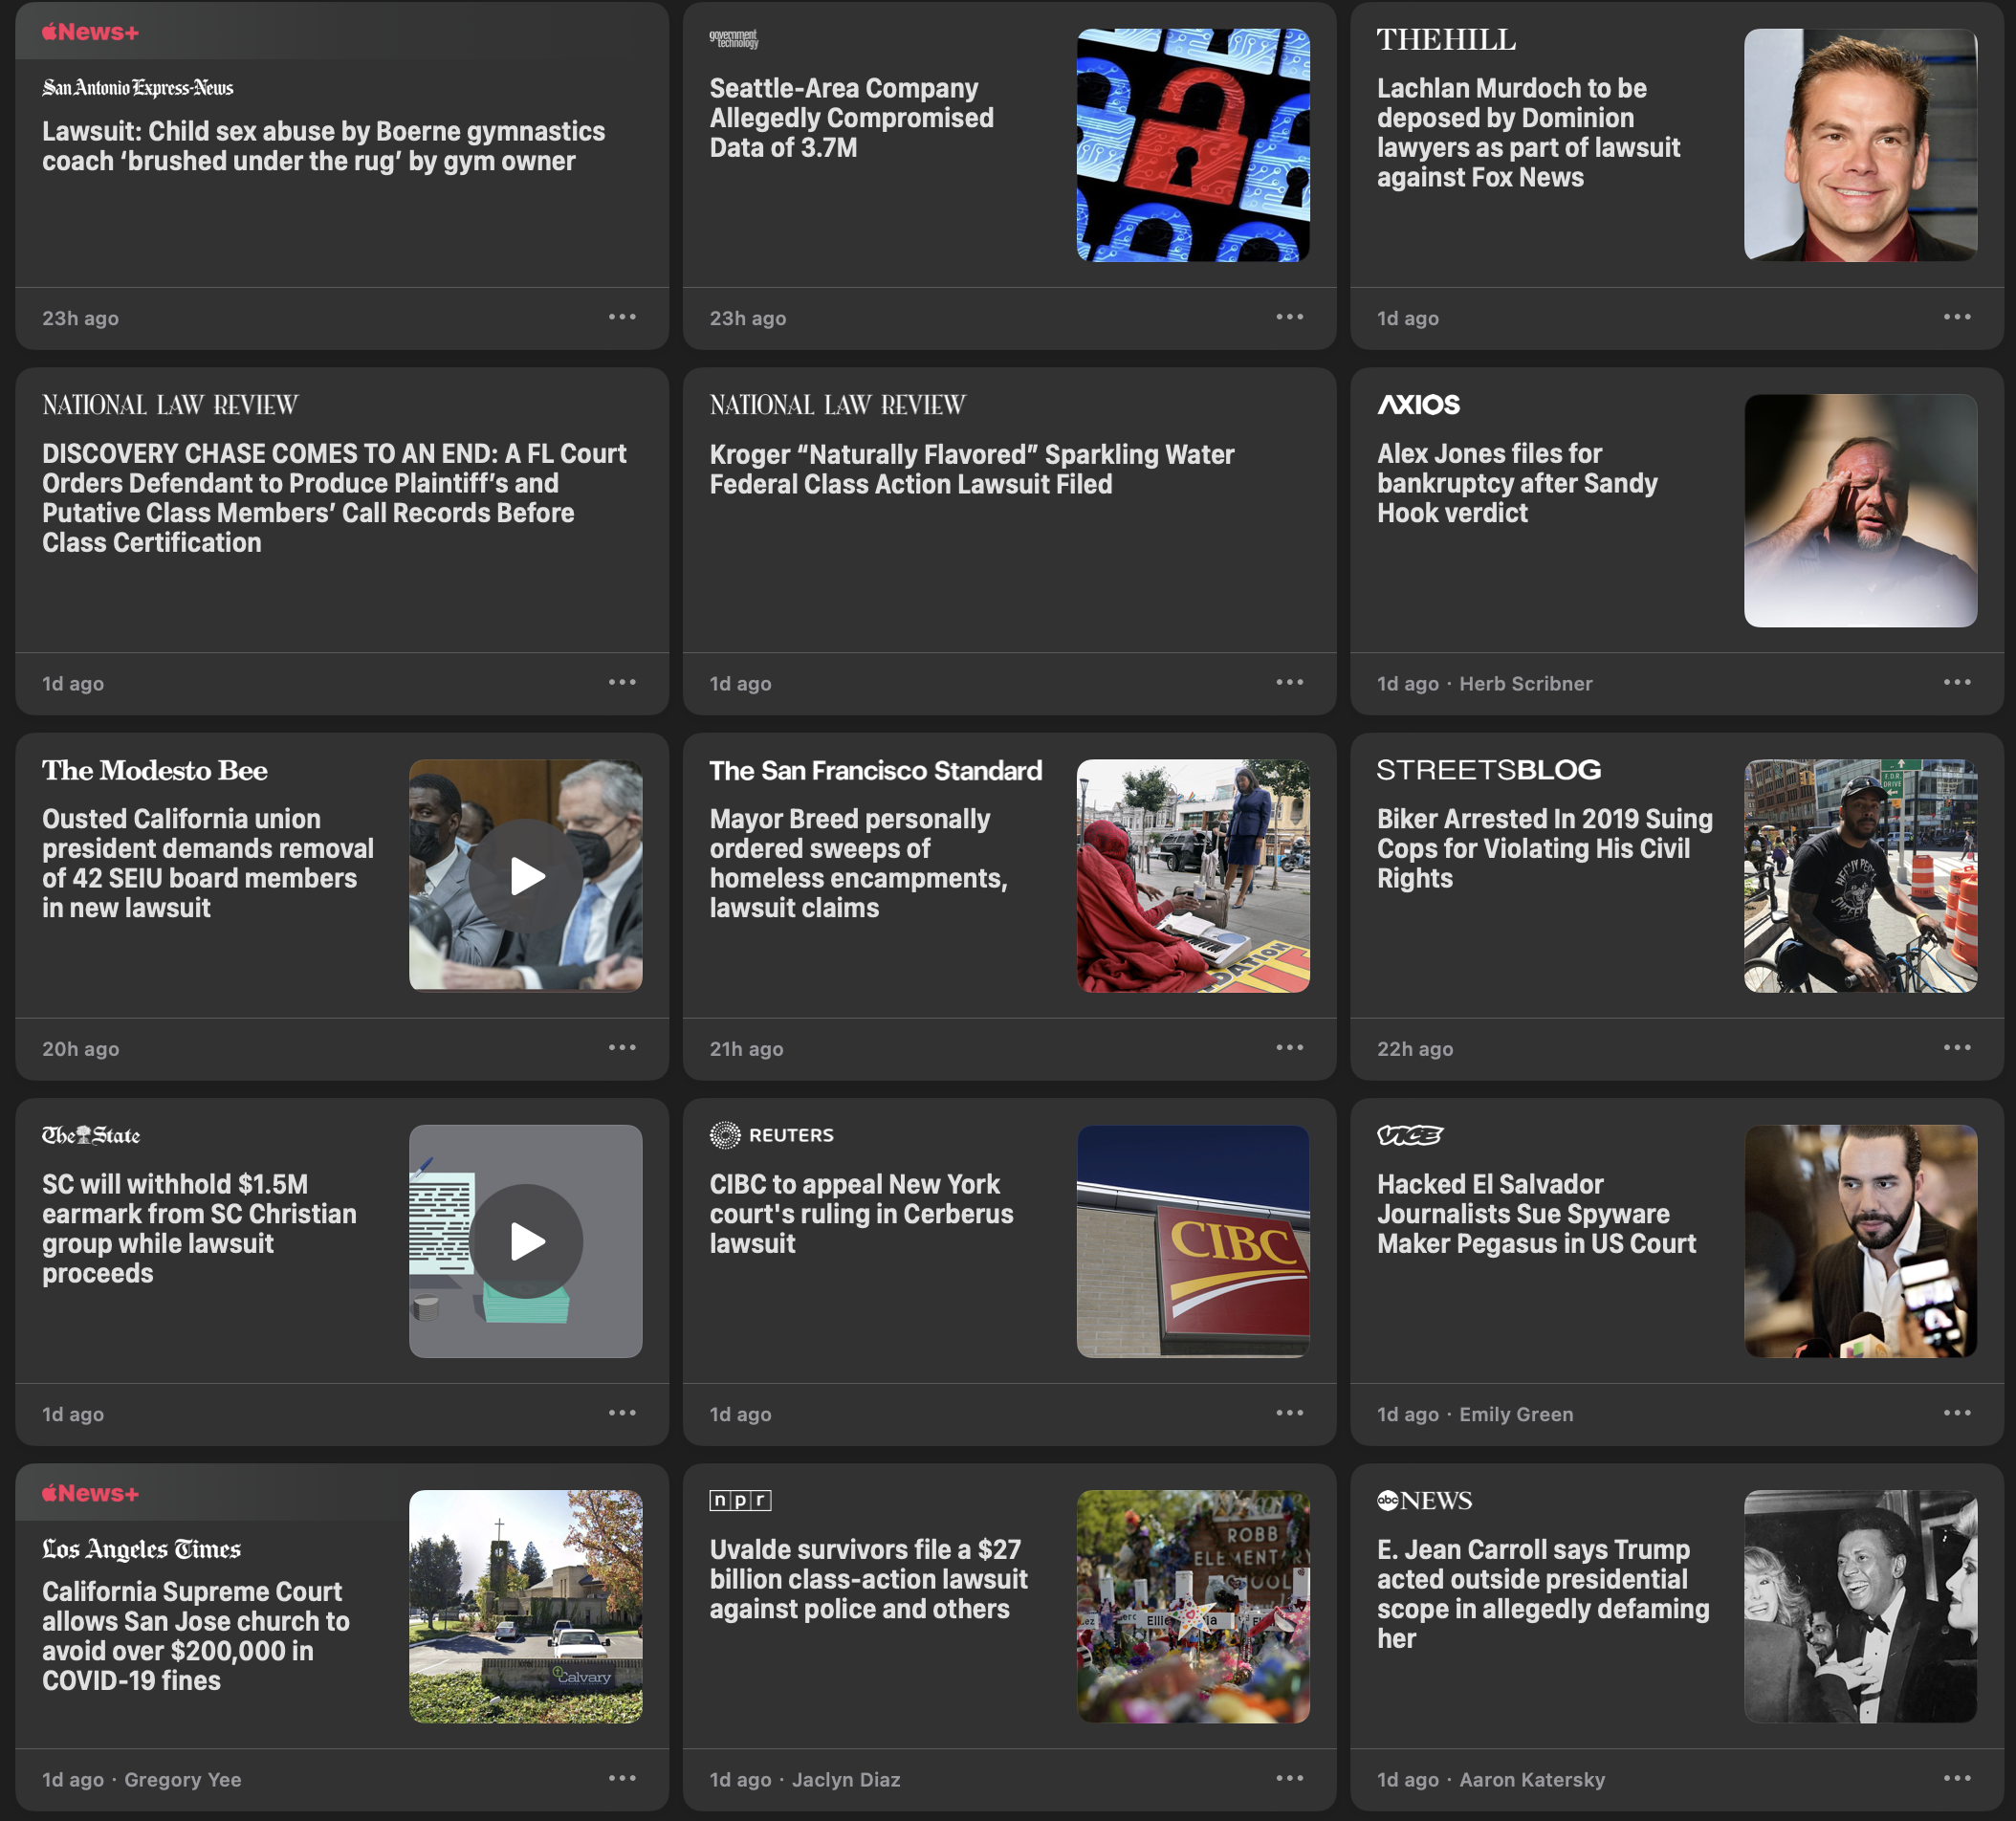Click the ellipsis on Lachlan Murdoch story

click(x=1956, y=317)
